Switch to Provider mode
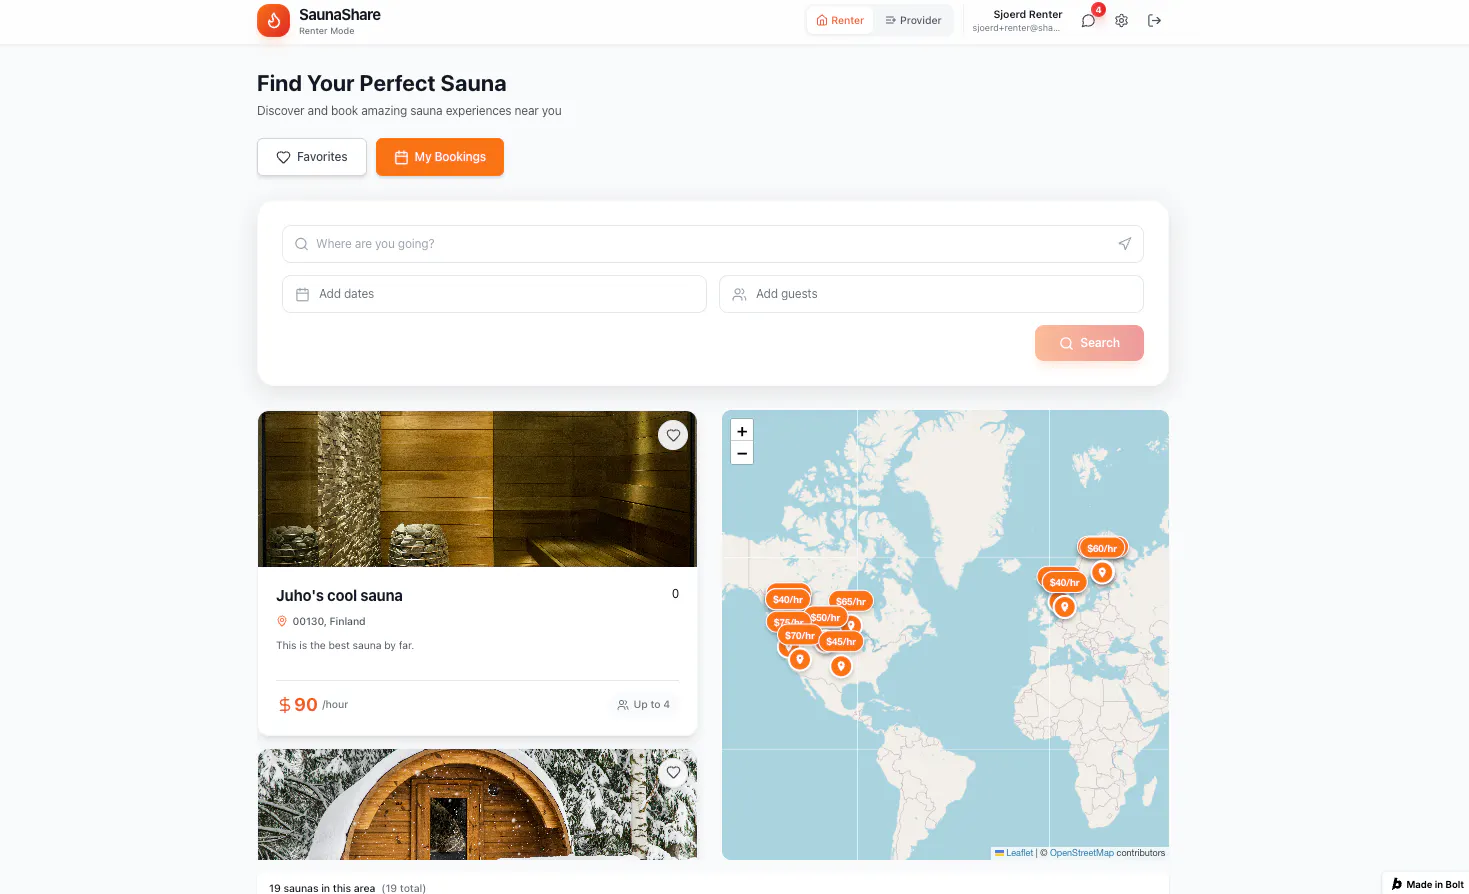This screenshot has width=1469, height=894. (x=913, y=20)
